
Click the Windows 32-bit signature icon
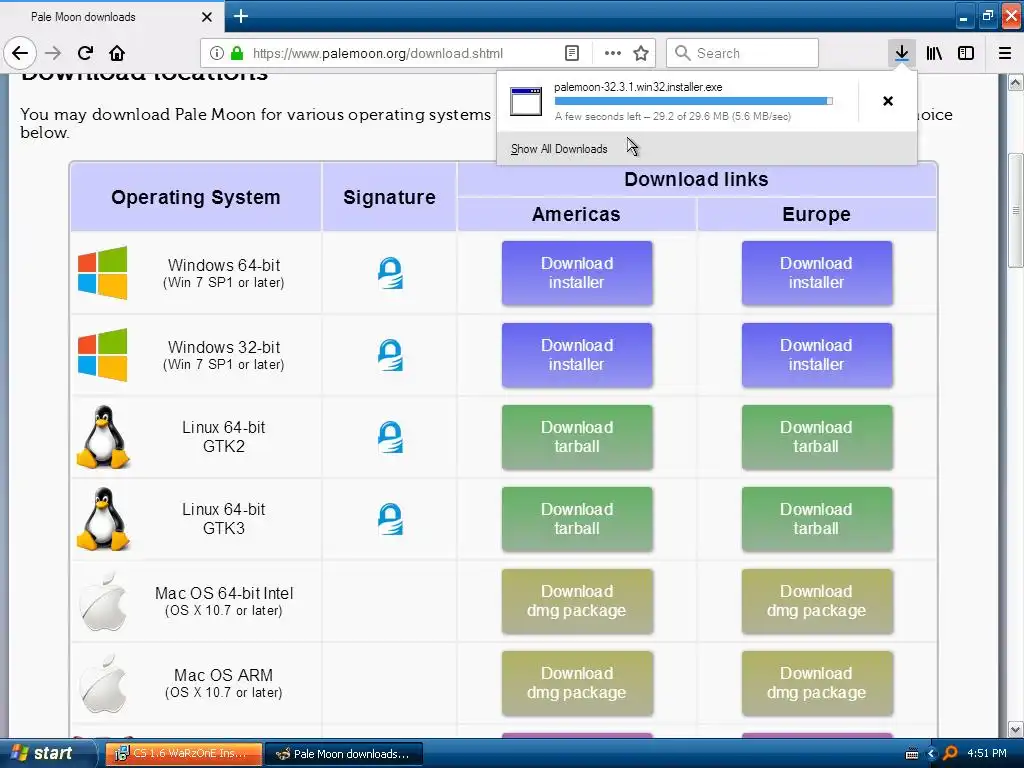pyautogui.click(x=391, y=355)
